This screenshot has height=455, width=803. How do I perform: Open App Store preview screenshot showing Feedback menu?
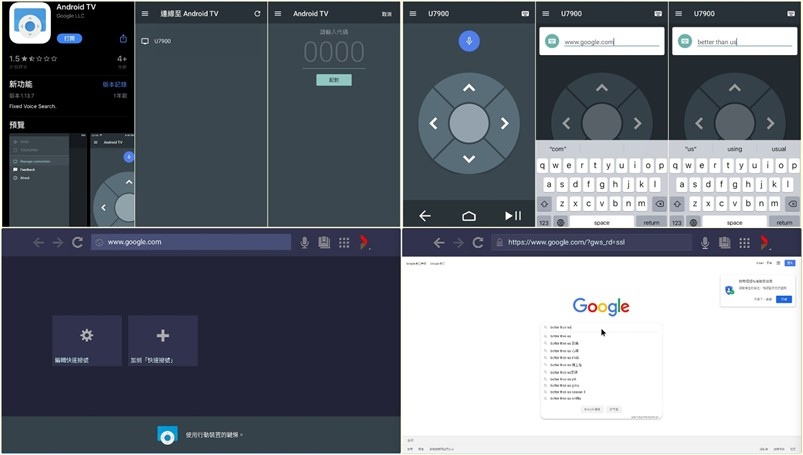[x=48, y=179]
